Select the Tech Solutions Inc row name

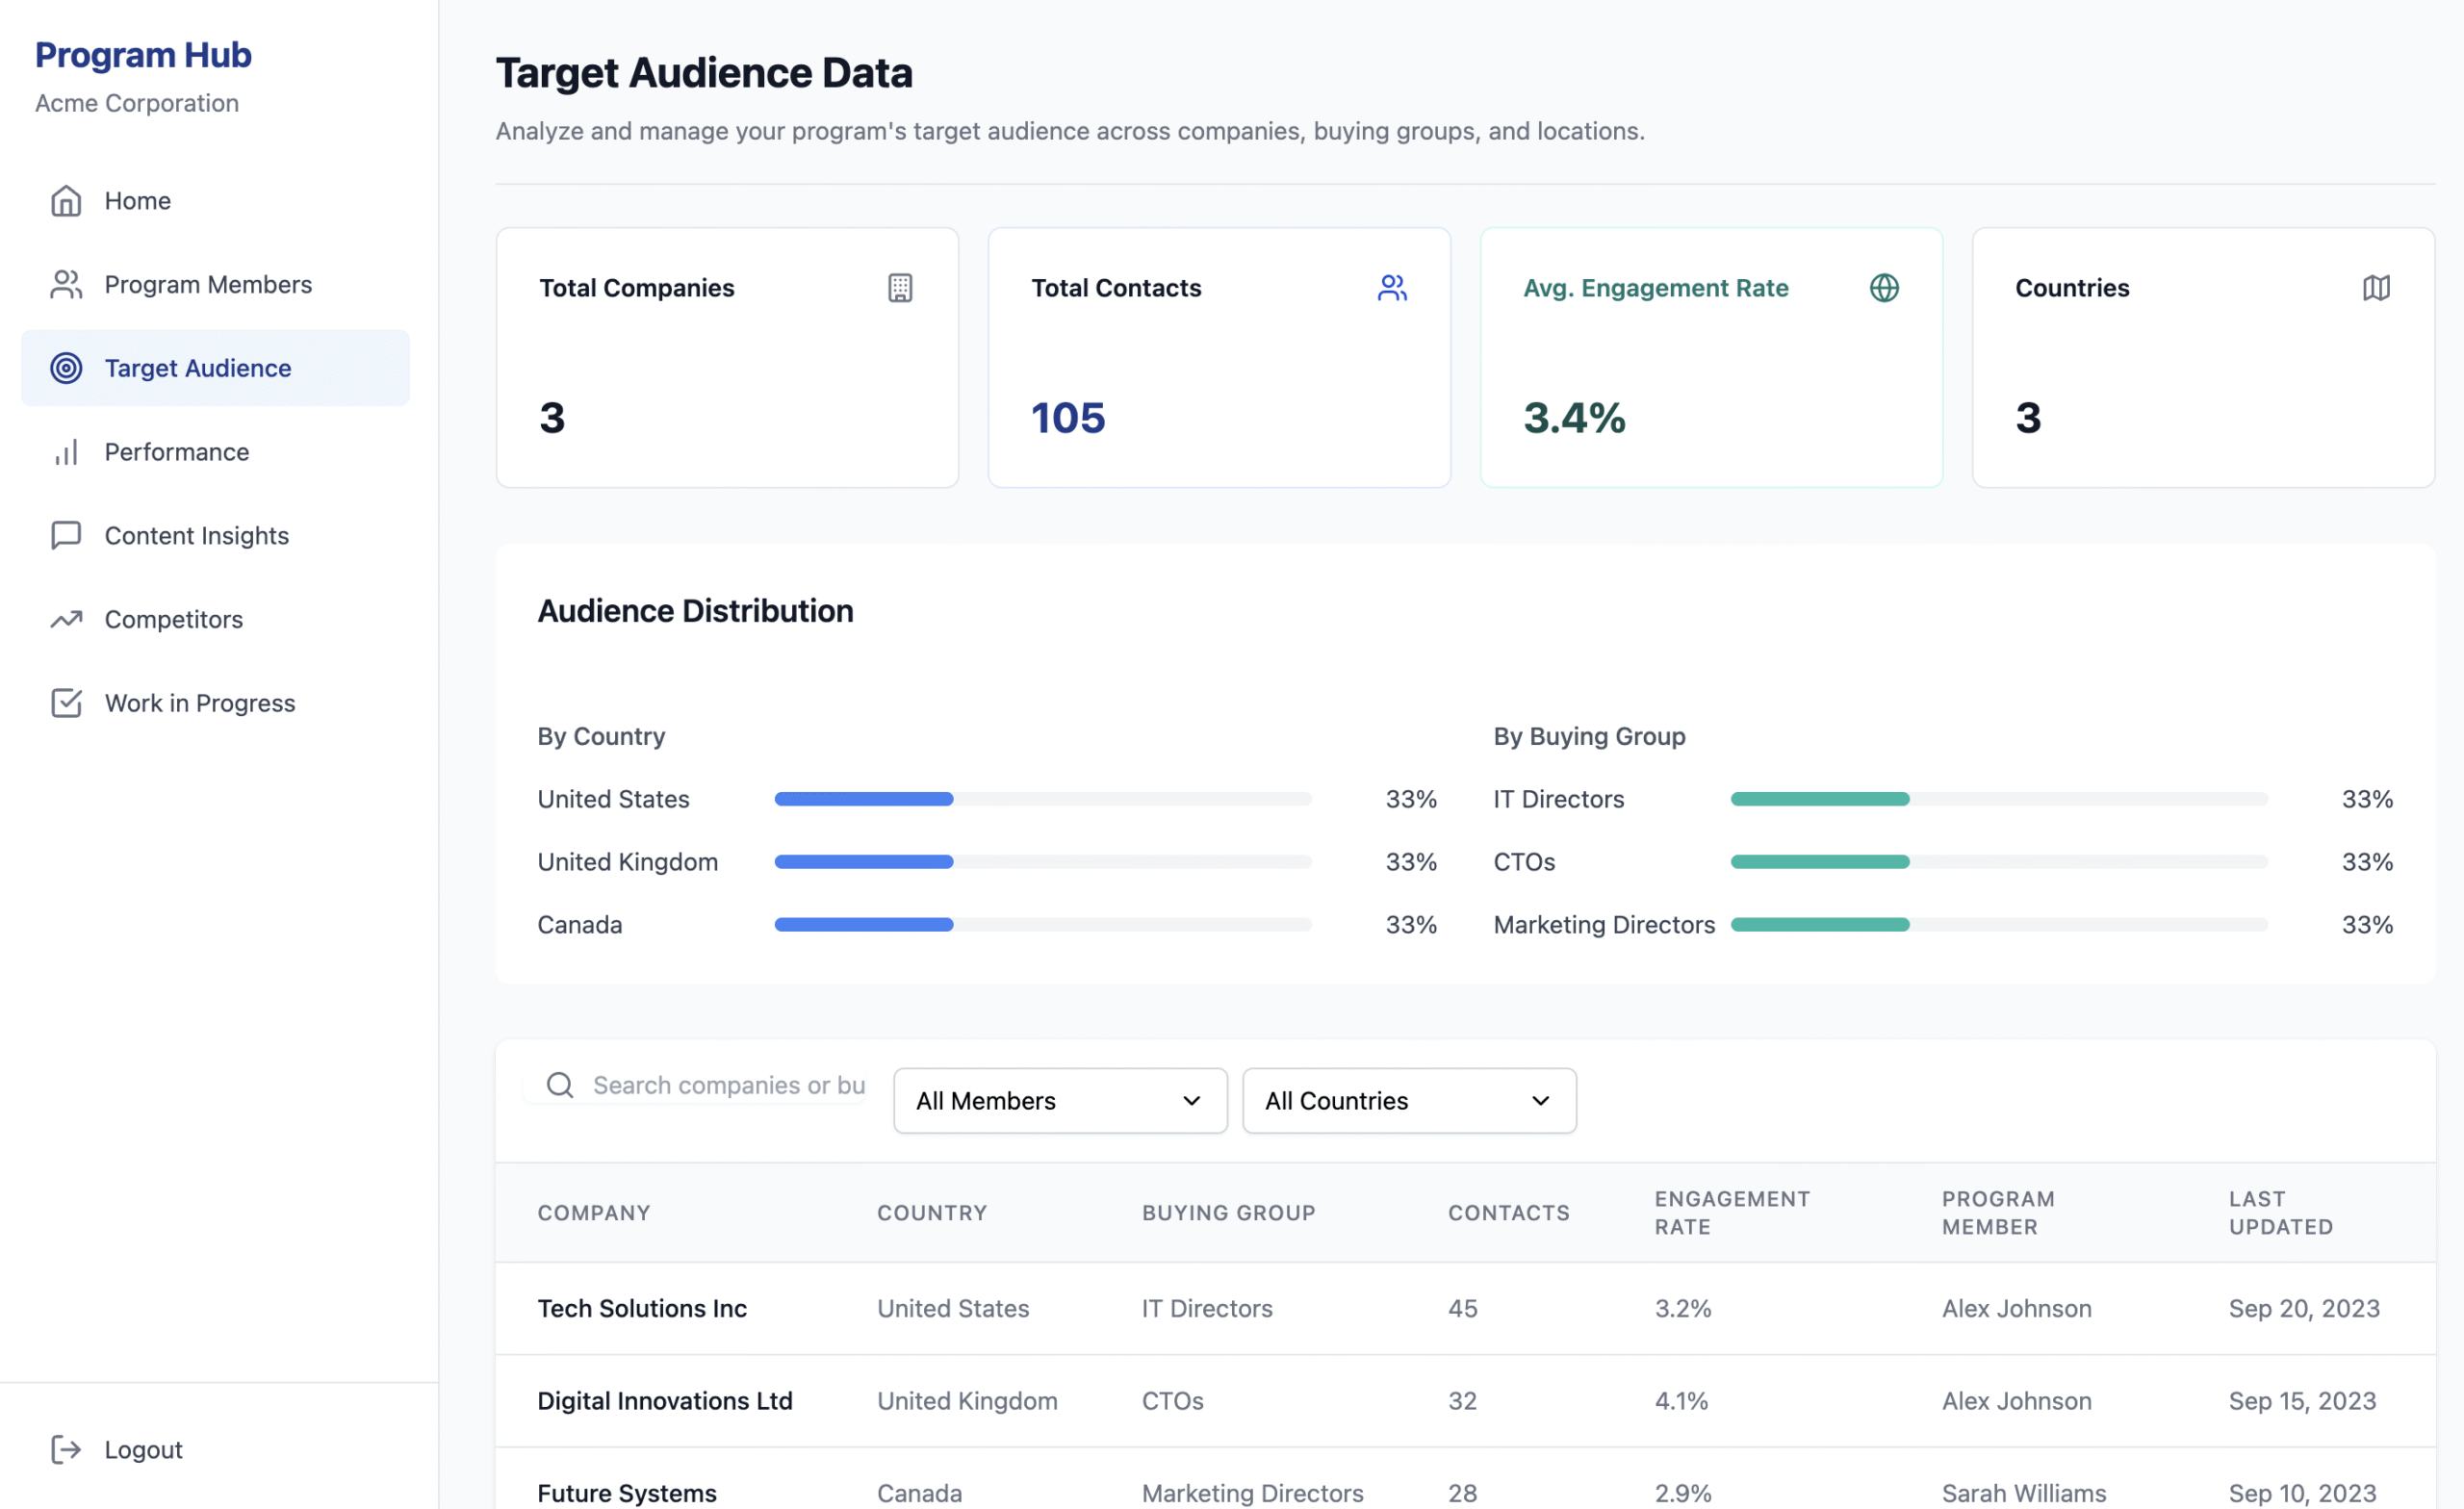click(642, 1309)
